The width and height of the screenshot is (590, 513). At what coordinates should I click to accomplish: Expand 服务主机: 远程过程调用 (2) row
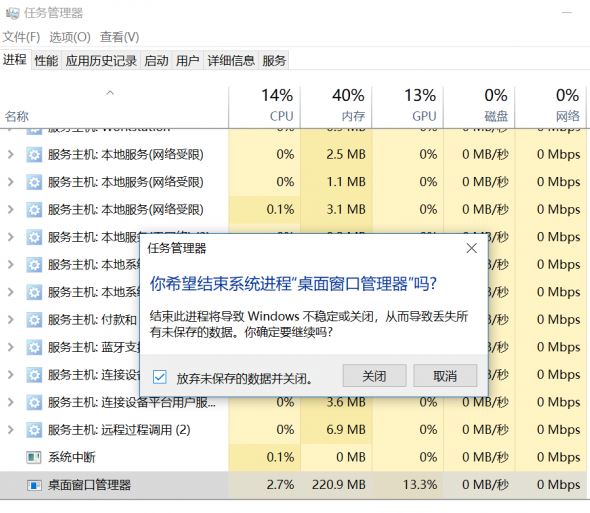(x=11, y=429)
